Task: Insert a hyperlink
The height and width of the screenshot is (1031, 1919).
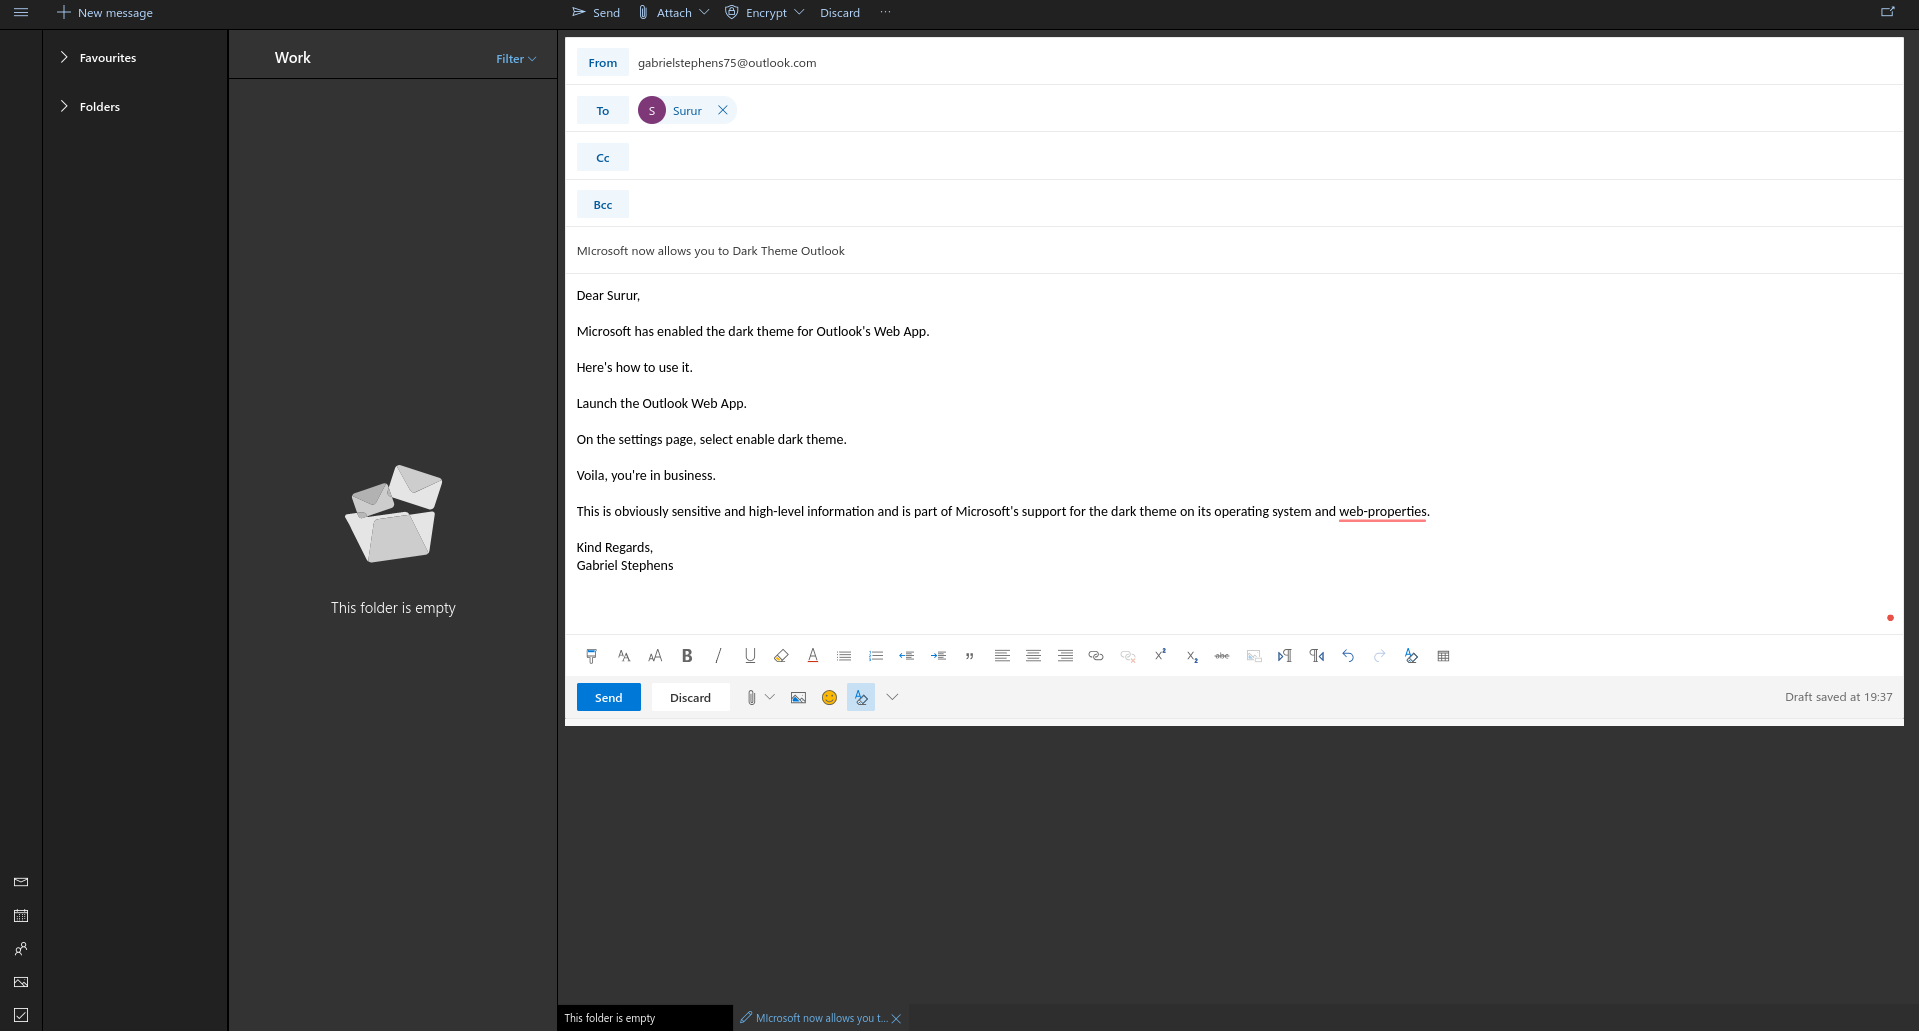Action: pos(1096,656)
